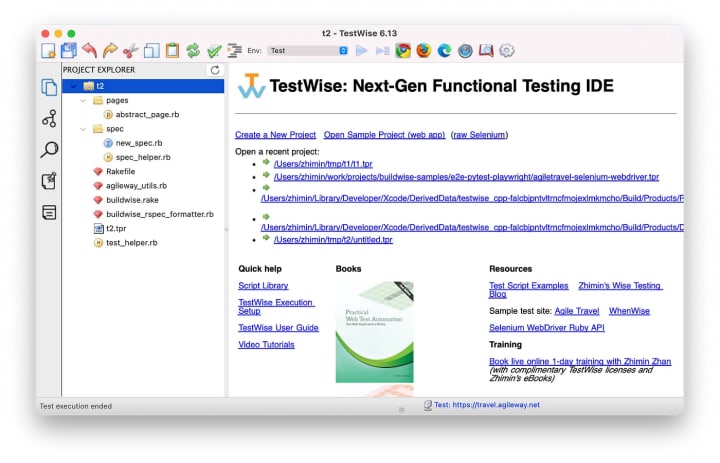
Task: Select the Firefox browser icon
Action: click(x=424, y=51)
